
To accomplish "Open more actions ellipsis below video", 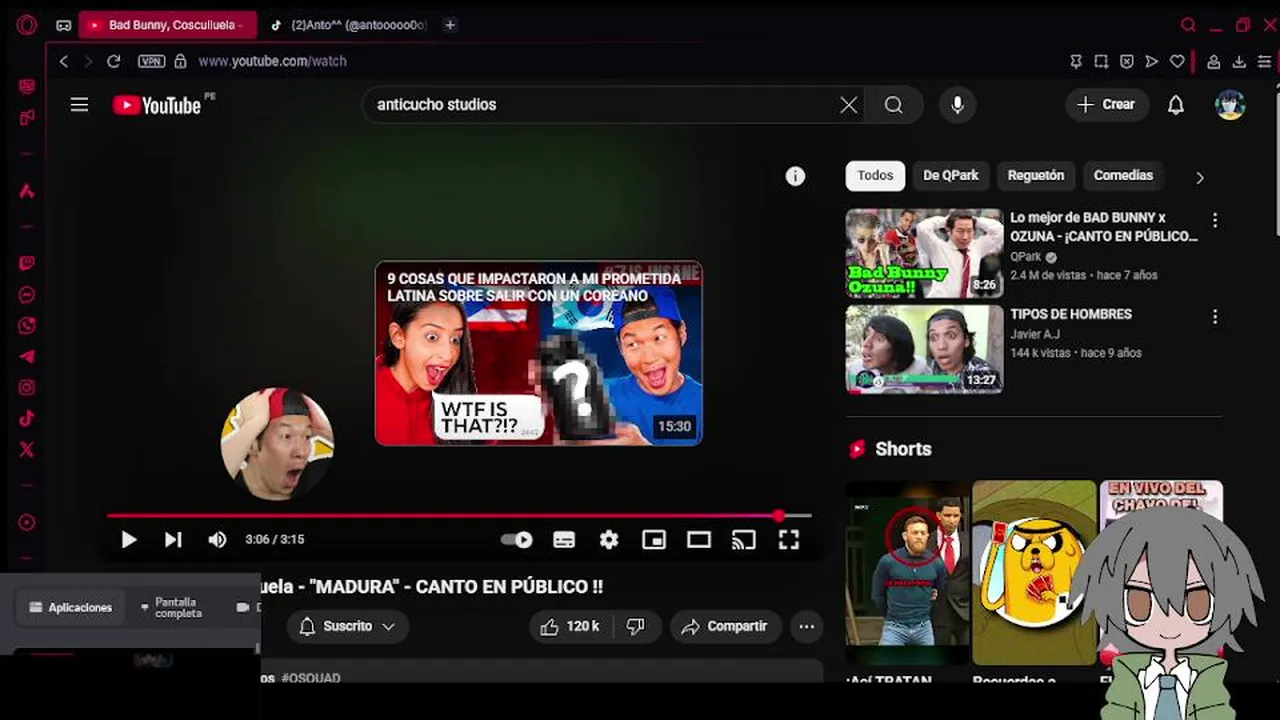I will 806,627.
